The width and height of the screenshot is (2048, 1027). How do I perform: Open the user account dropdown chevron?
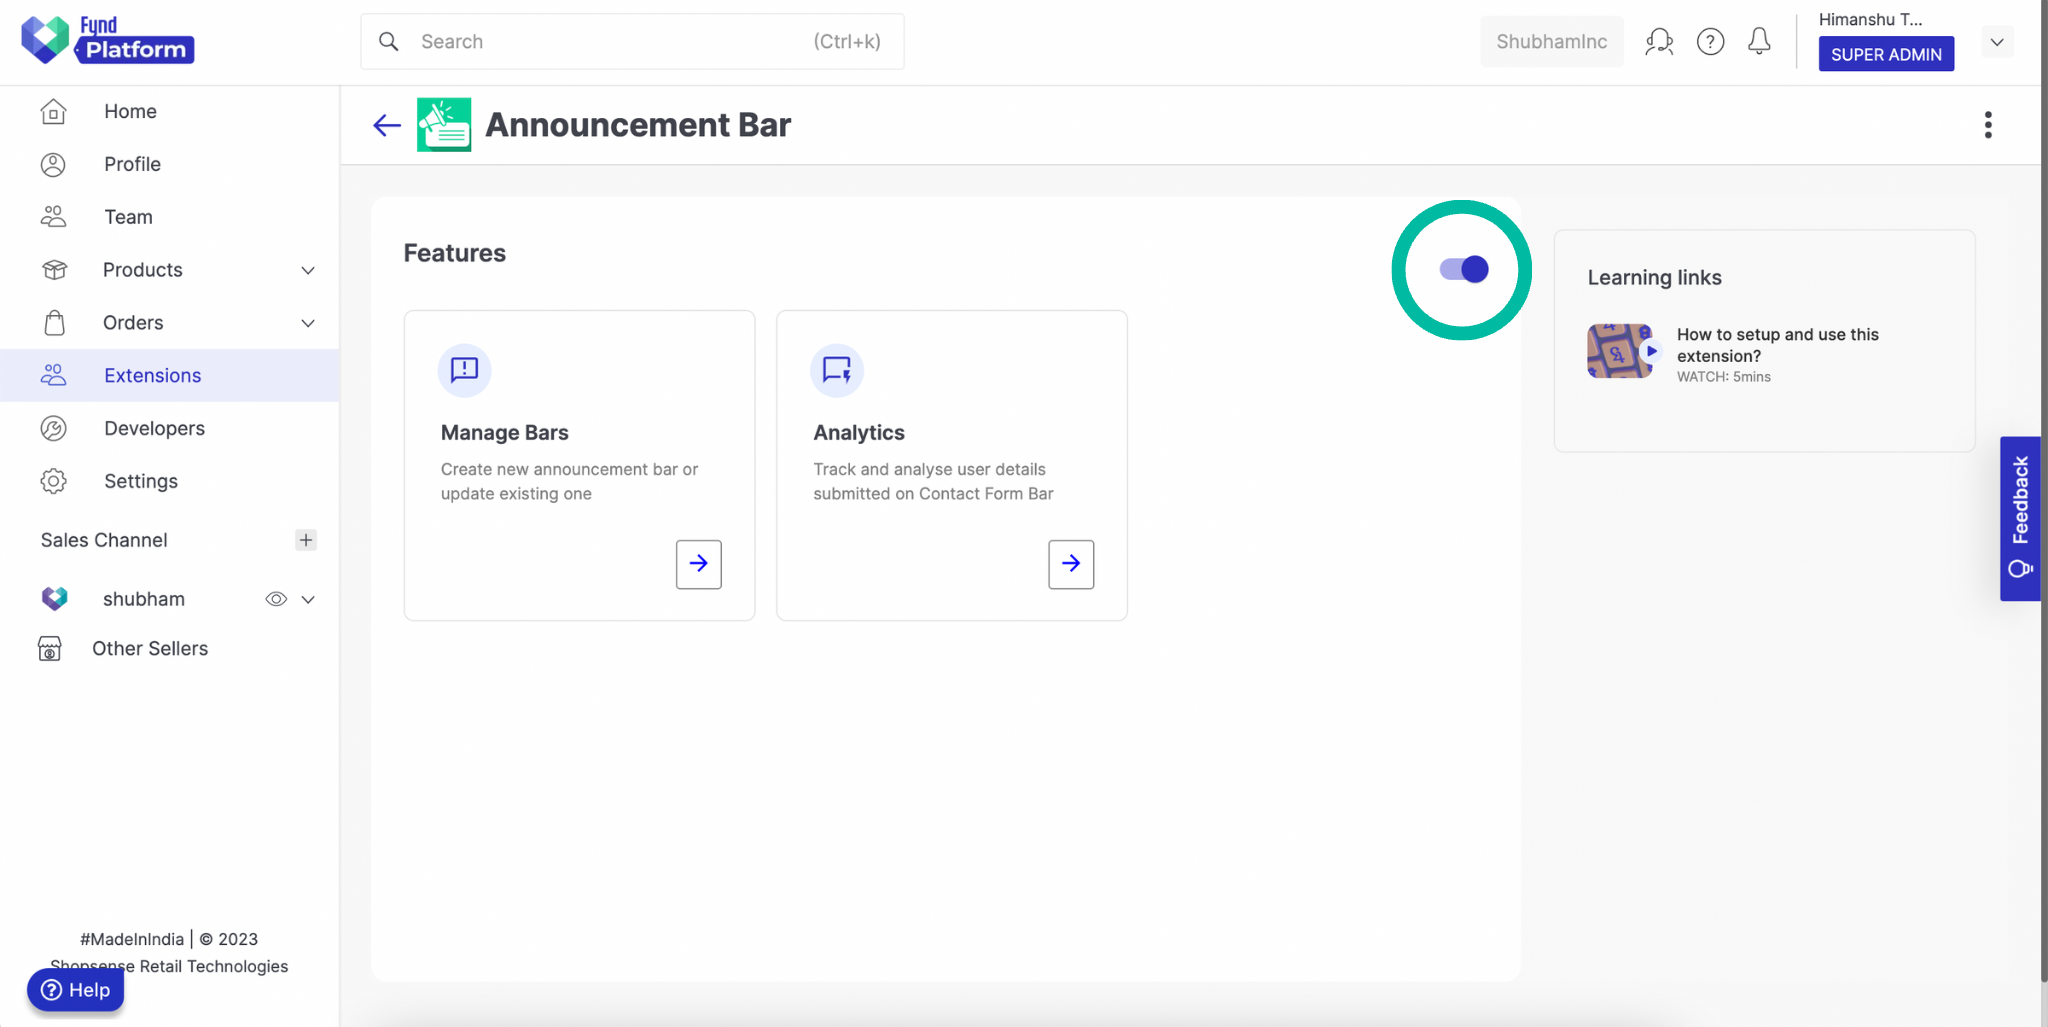[1996, 42]
